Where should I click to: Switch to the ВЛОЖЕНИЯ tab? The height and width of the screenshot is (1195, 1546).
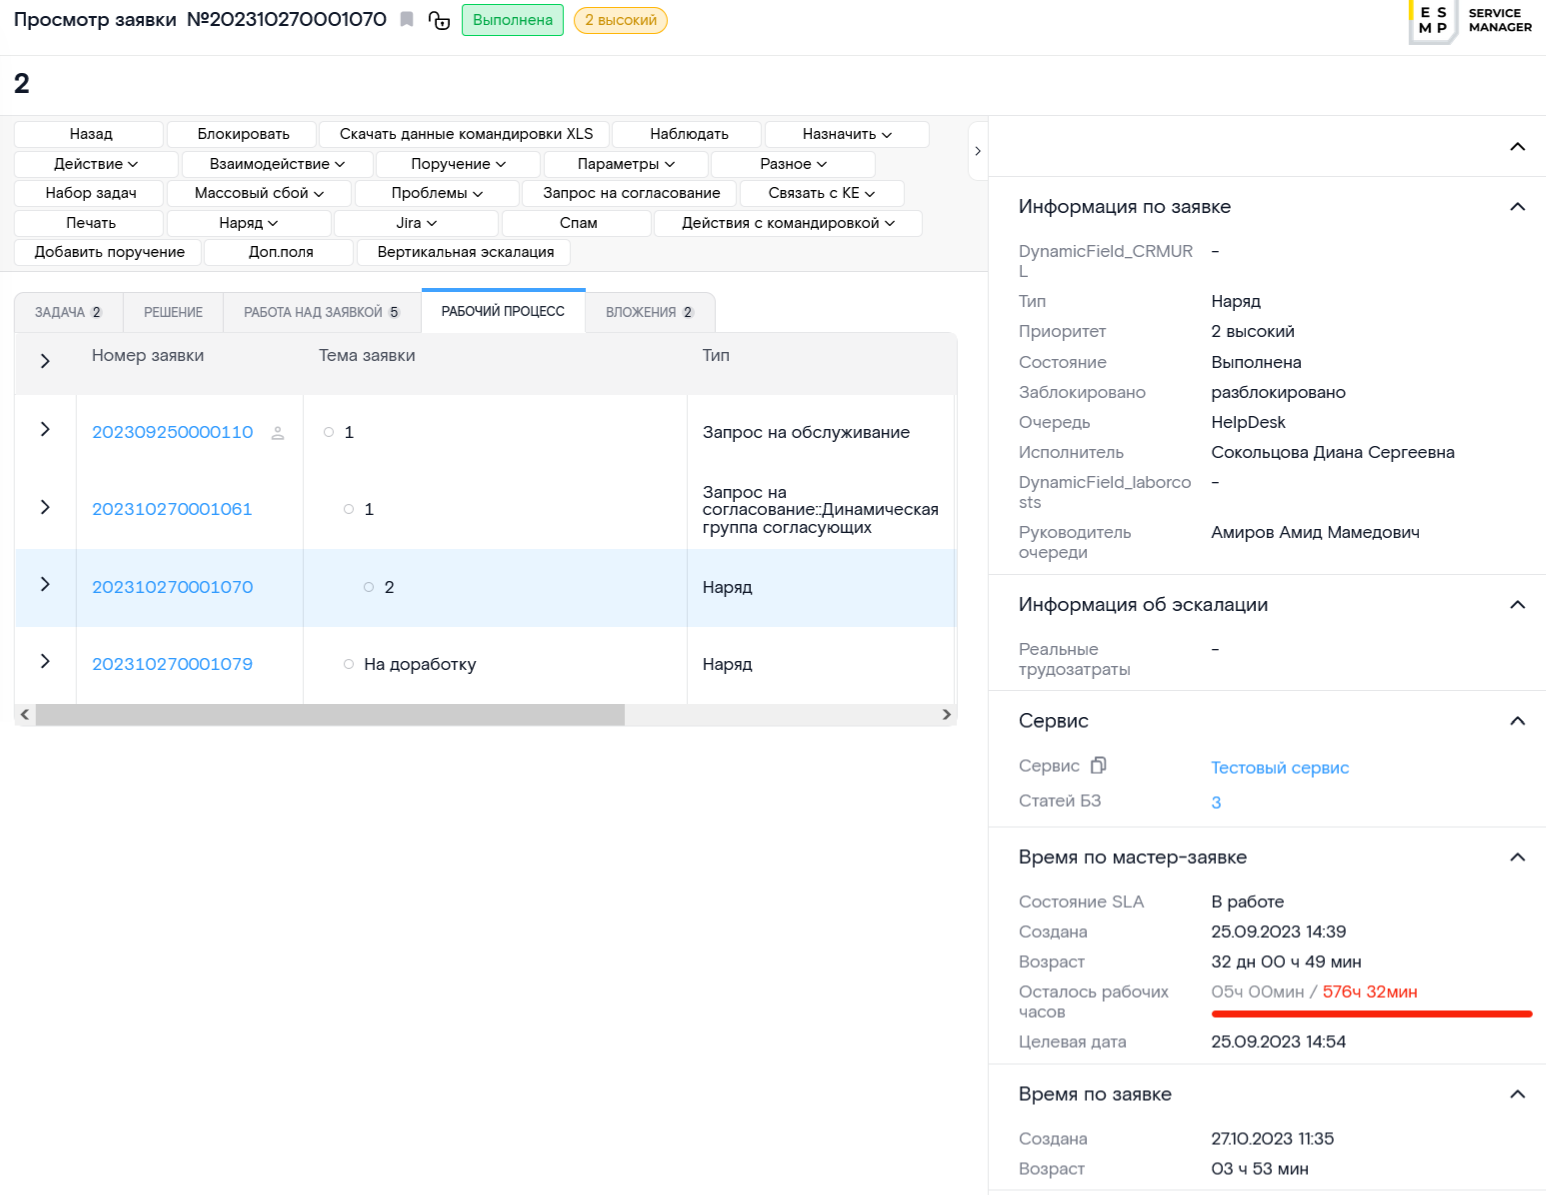click(649, 312)
